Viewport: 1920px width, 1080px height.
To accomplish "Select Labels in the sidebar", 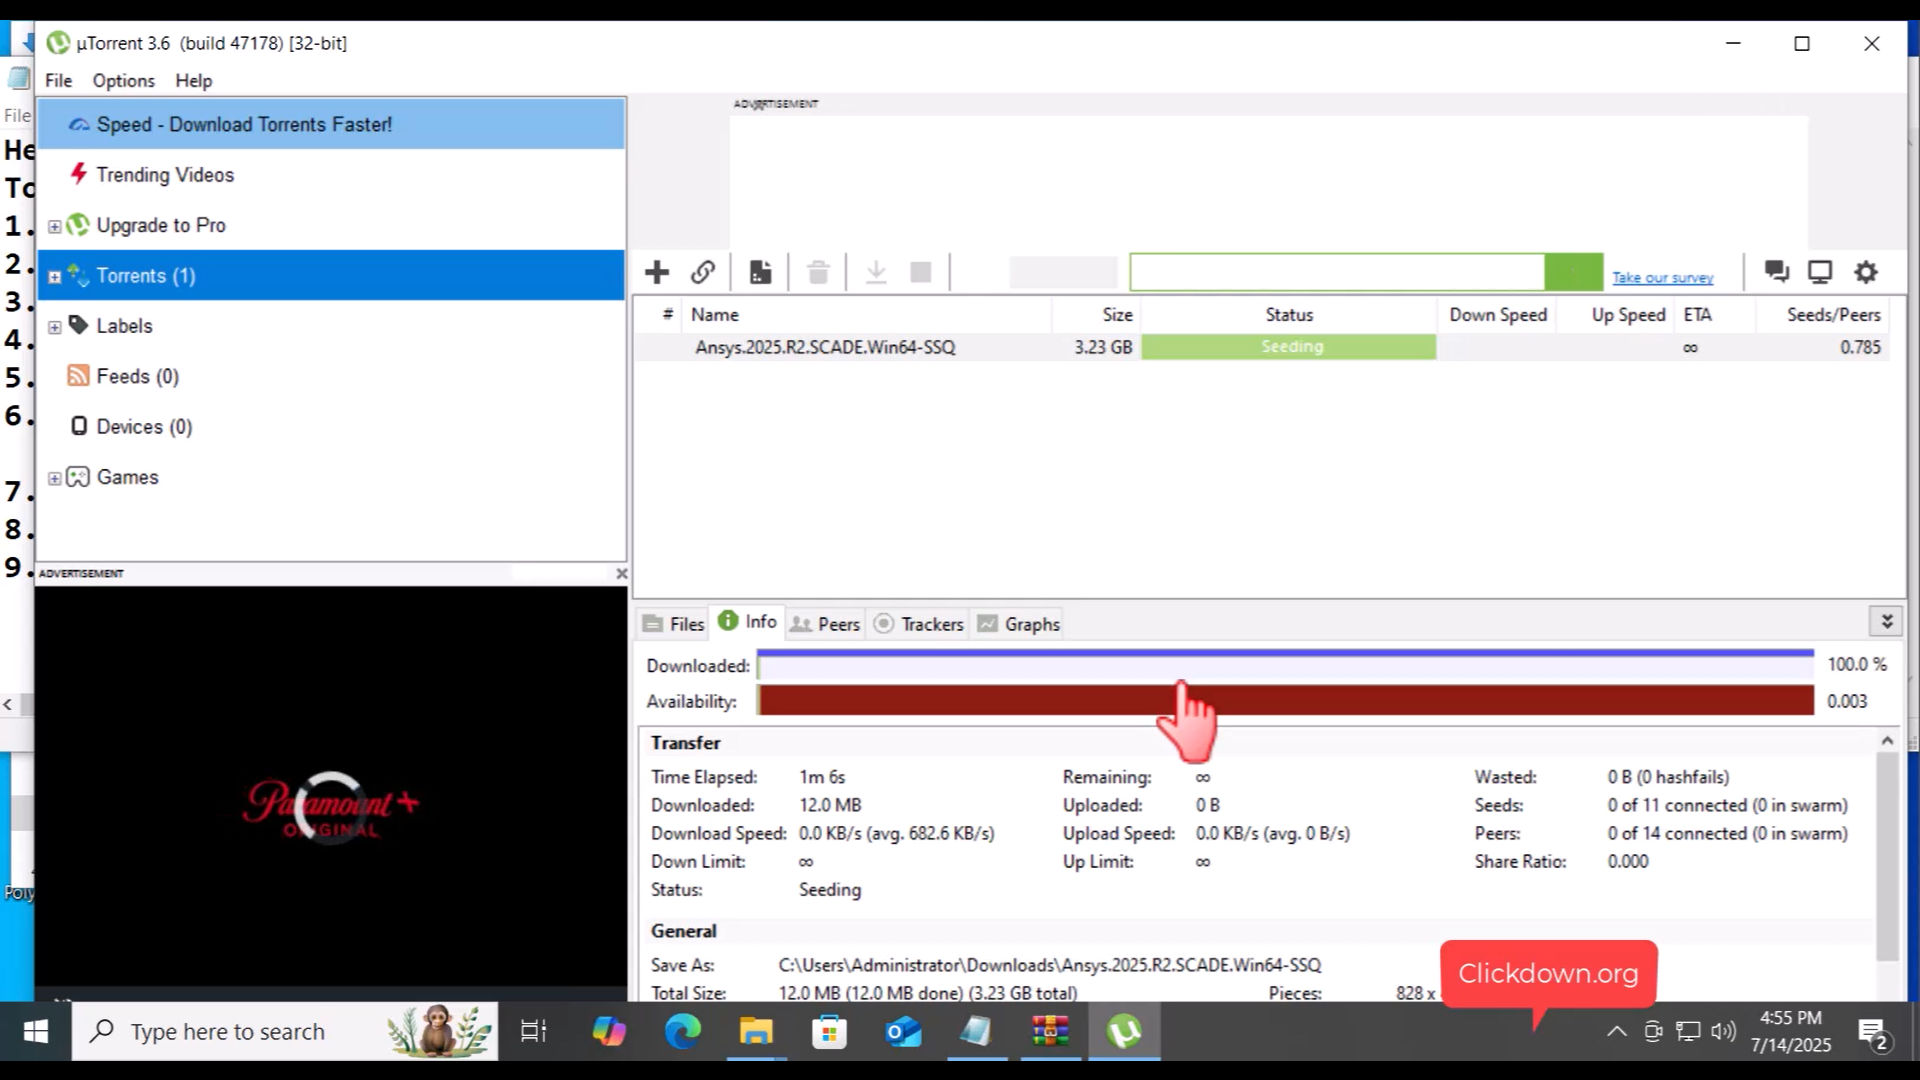I will [x=124, y=326].
